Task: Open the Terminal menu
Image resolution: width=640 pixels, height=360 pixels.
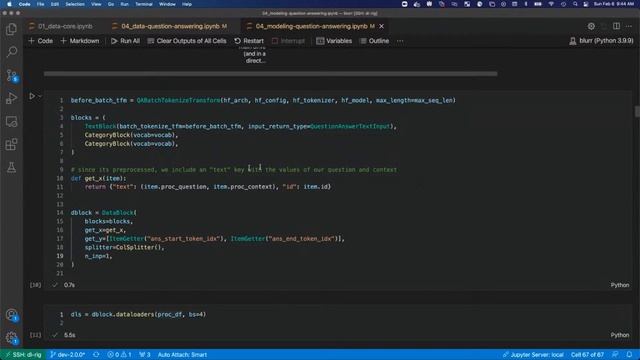Action: pyautogui.click(x=144, y=4)
